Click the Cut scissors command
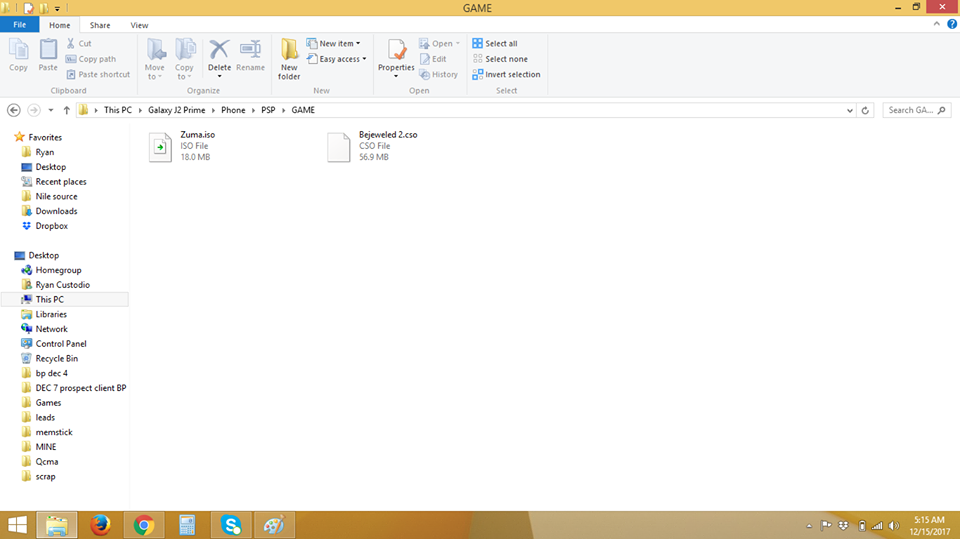Screen dimensions: 960x539 (78, 43)
